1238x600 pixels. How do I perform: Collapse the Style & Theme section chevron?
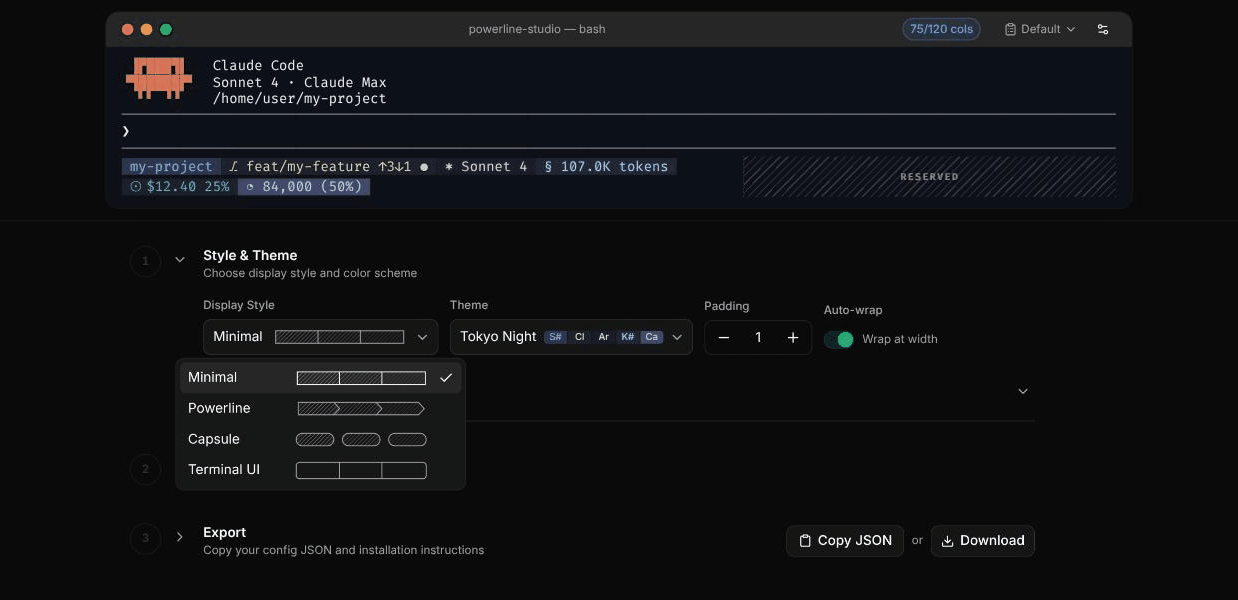[180, 260]
